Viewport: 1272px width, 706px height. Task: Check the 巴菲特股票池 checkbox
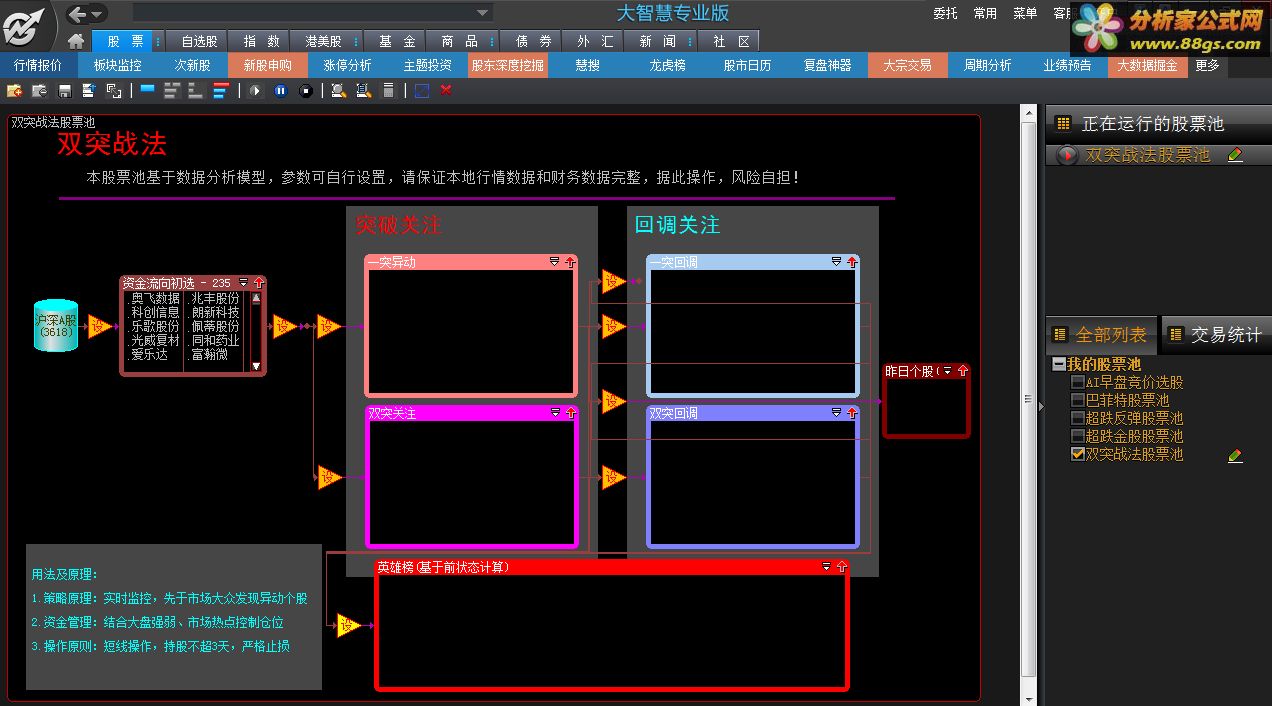(1077, 400)
